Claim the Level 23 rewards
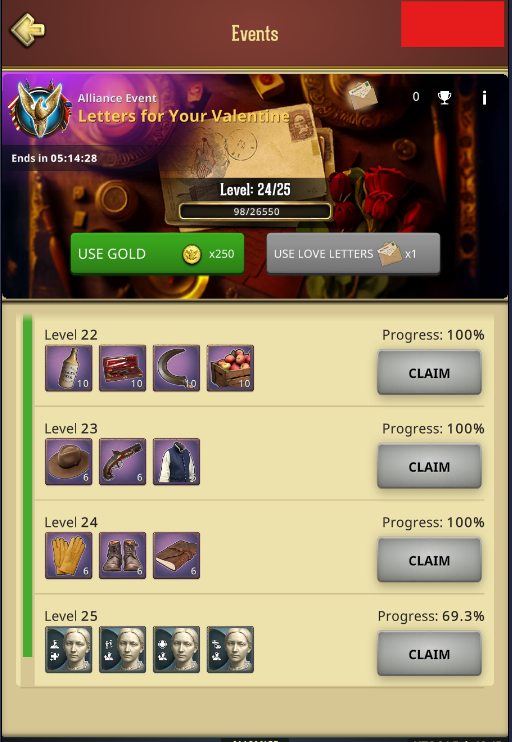512x742 pixels. pos(429,466)
